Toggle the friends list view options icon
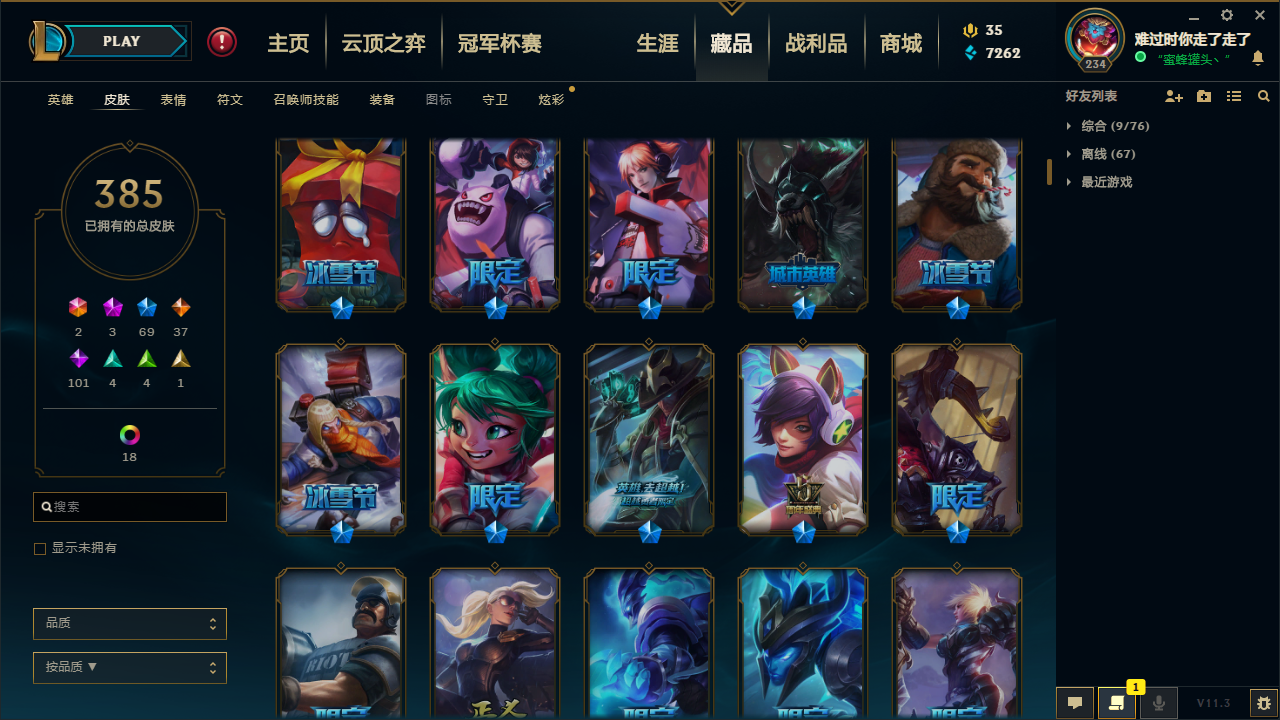Image resolution: width=1280 pixels, height=720 pixels. 1234,96
